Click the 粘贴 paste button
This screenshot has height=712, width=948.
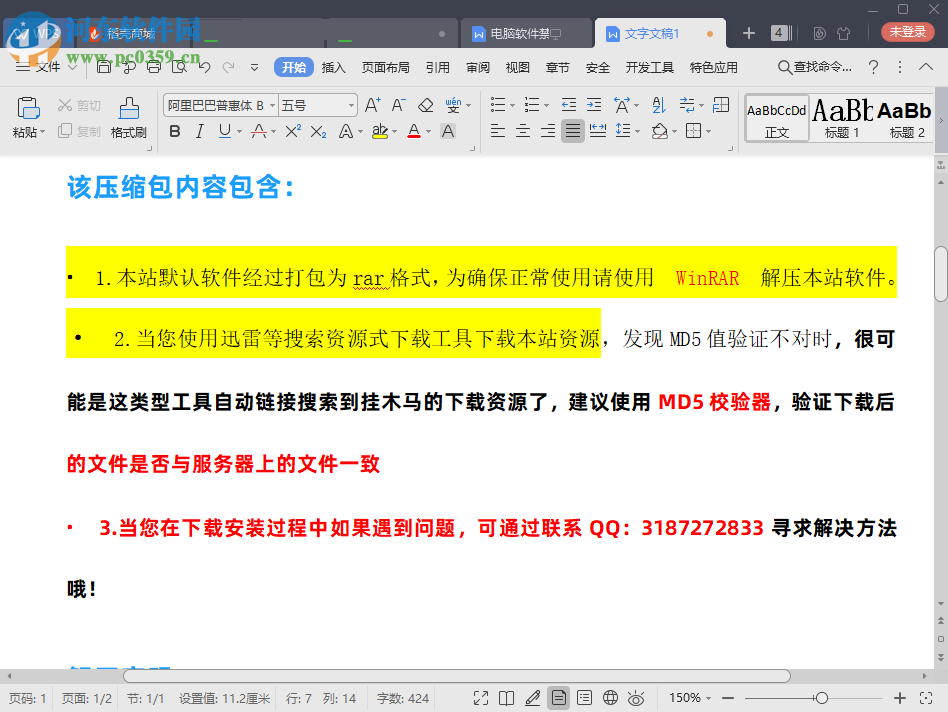(27, 113)
